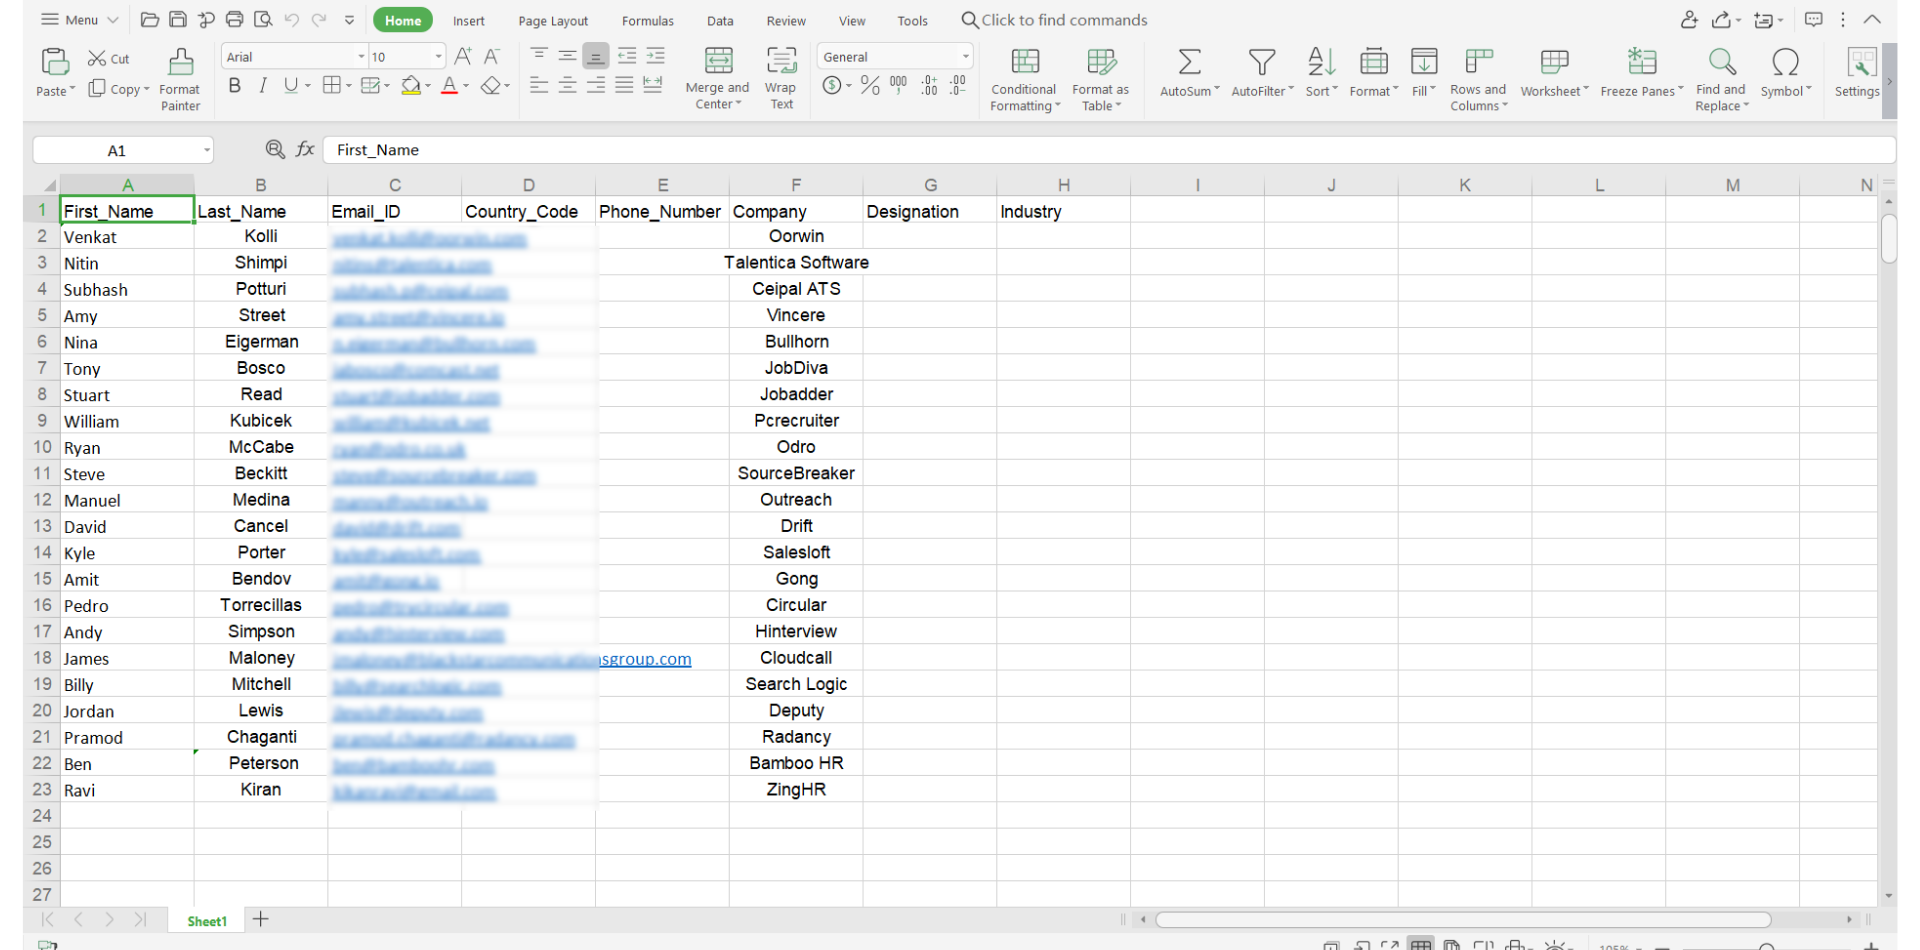
Task: Open the AutoSum function
Action: tap(1188, 63)
